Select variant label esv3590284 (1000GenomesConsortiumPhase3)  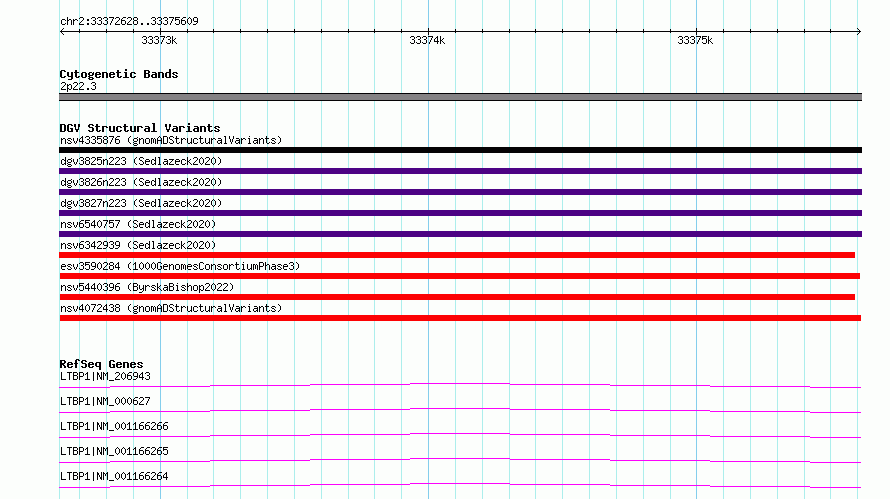click(x=180, y=266)
